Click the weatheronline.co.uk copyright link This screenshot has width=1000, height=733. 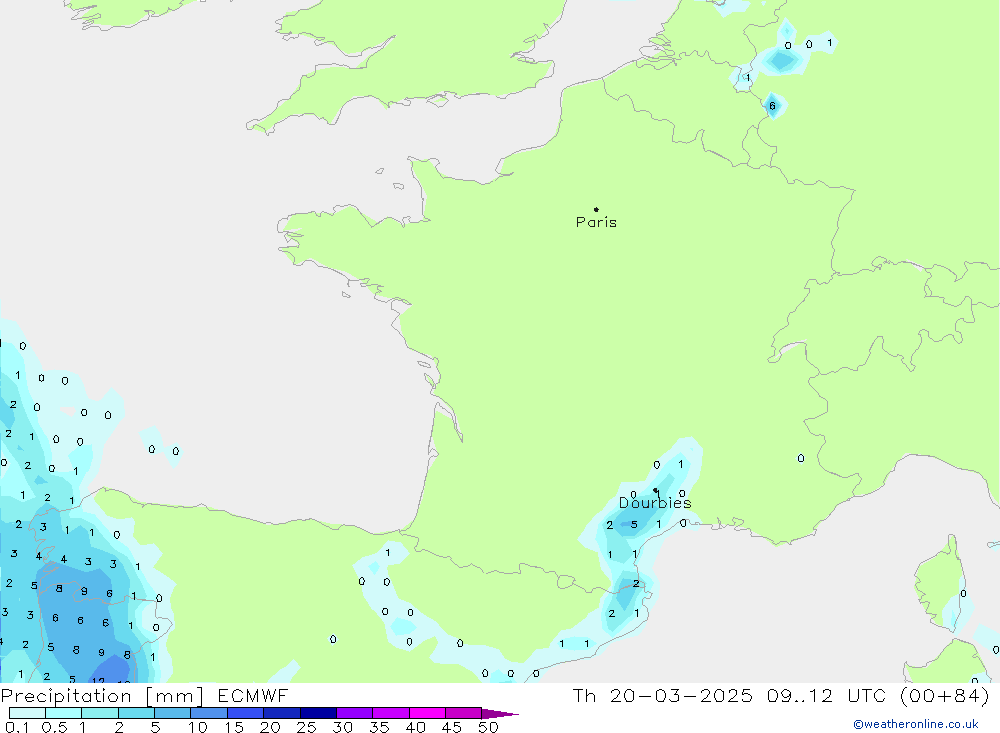click(x=916, y=724)
